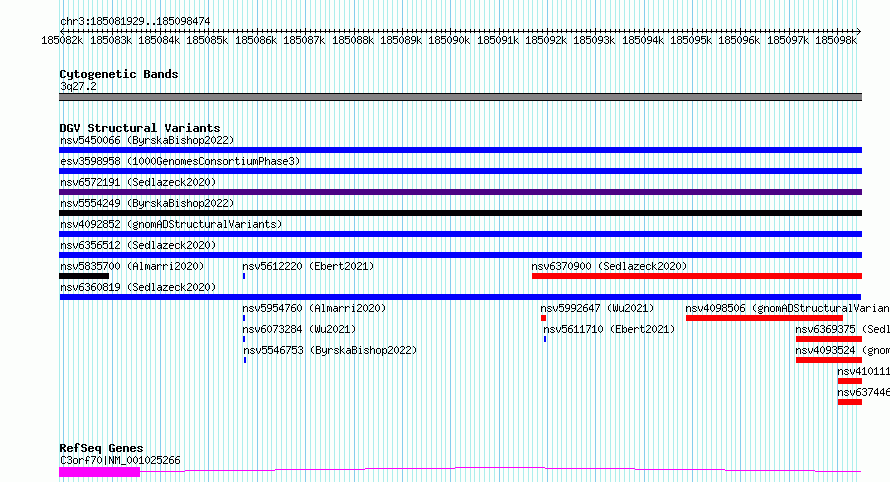This screenshot has width=890, height=482.
Task: Select the 3q27.2 band label
Action: click(78, 86)
